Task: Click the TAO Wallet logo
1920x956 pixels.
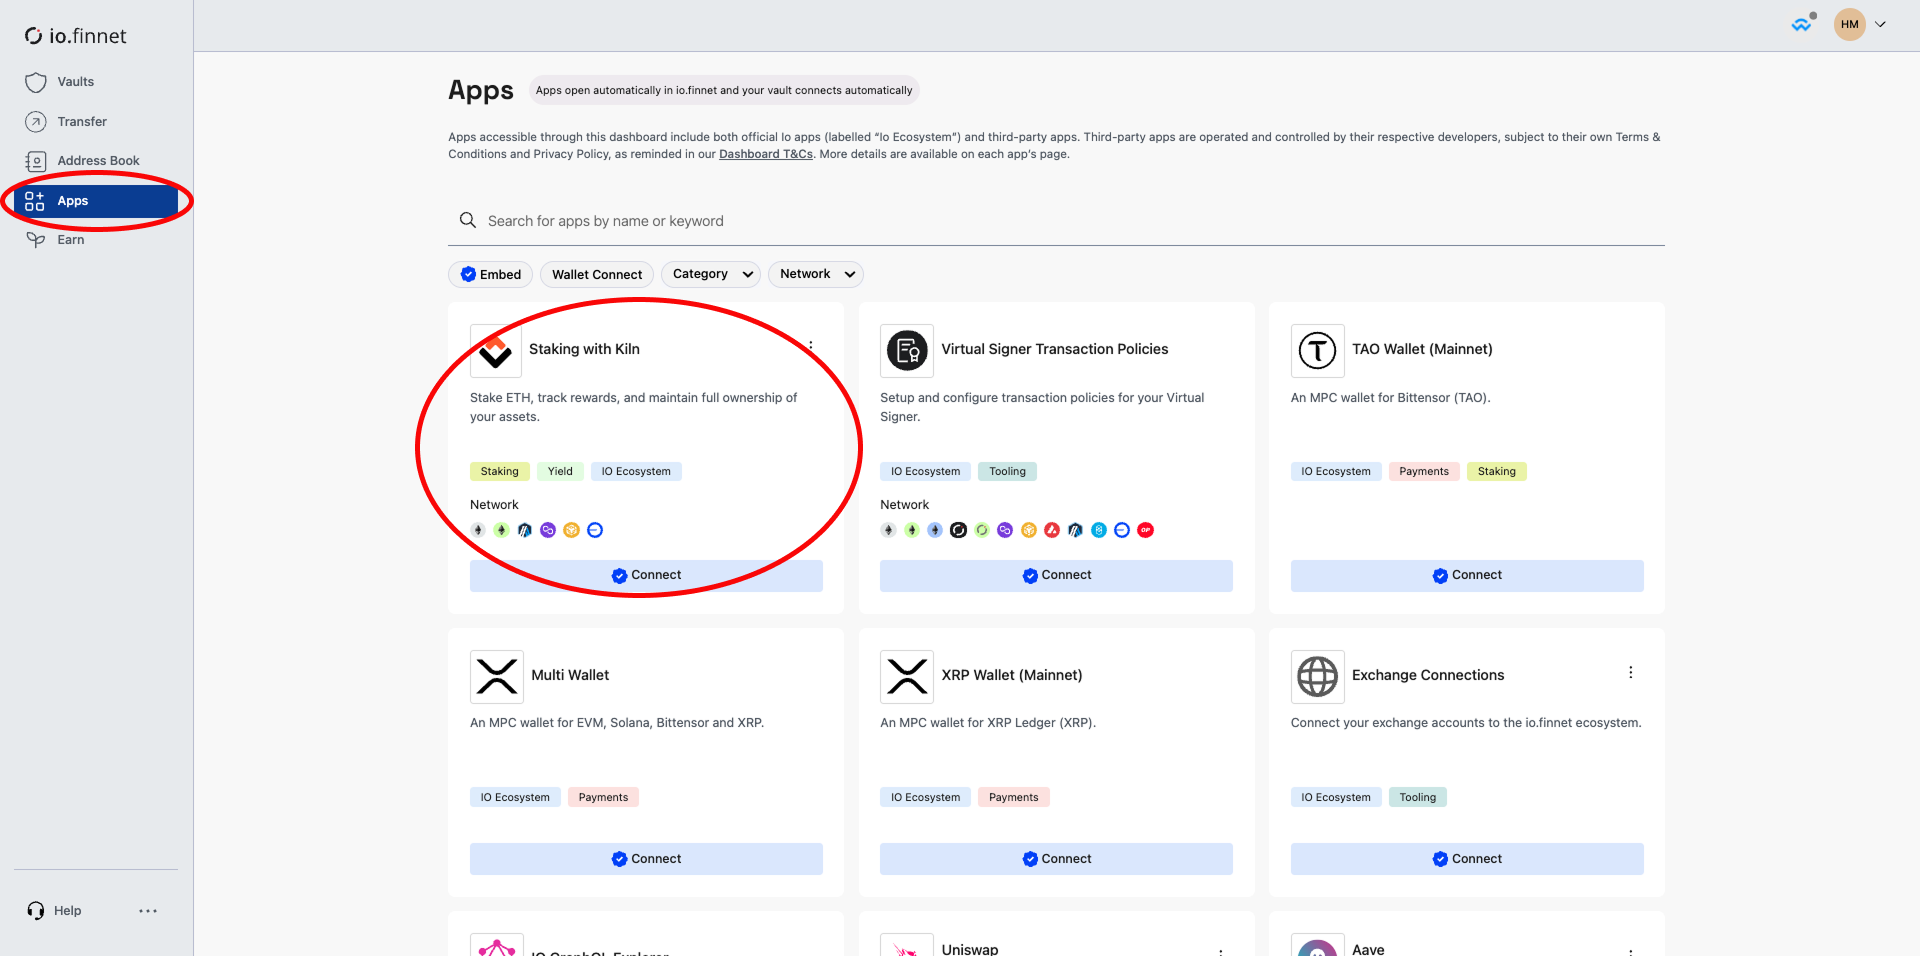Action: tap(1317, 350)
